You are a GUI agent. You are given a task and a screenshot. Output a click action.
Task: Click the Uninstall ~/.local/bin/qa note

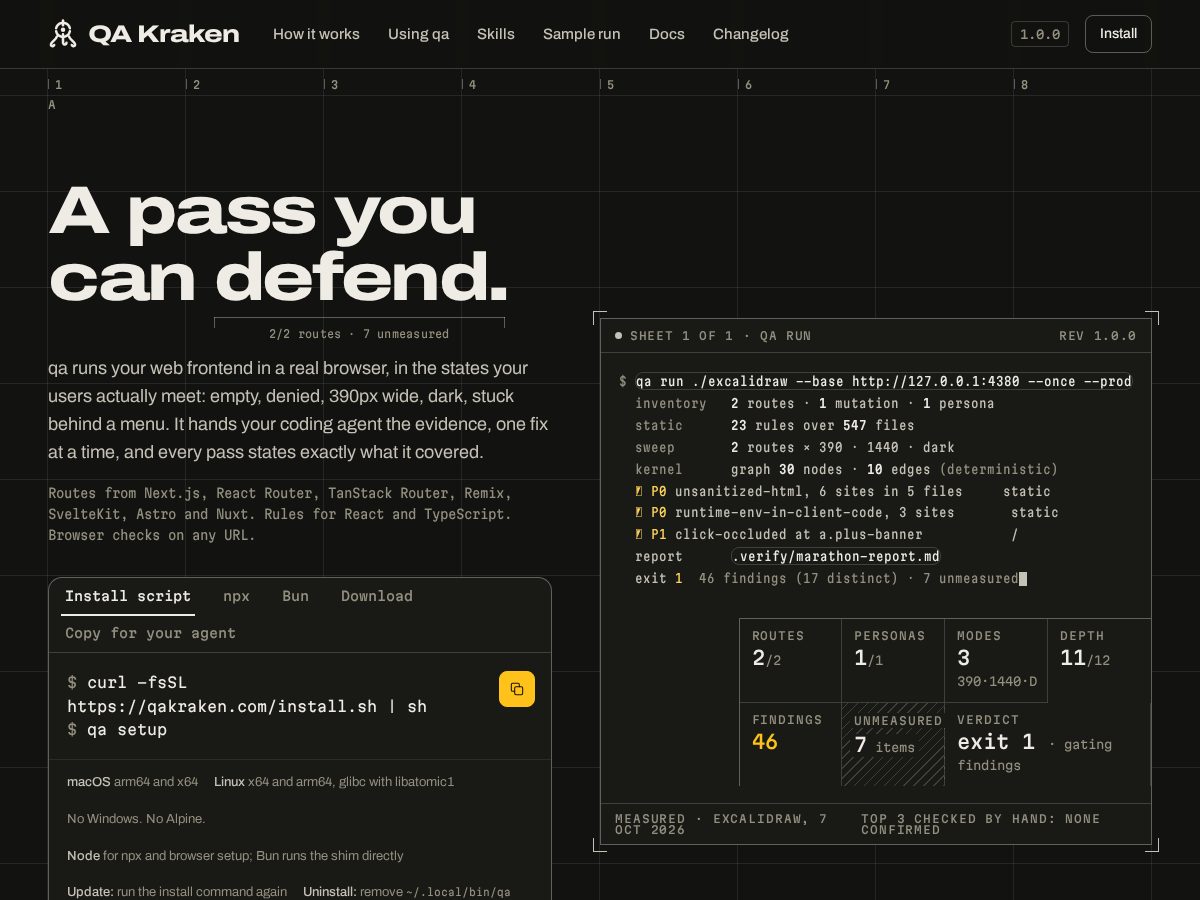point(407,891)
